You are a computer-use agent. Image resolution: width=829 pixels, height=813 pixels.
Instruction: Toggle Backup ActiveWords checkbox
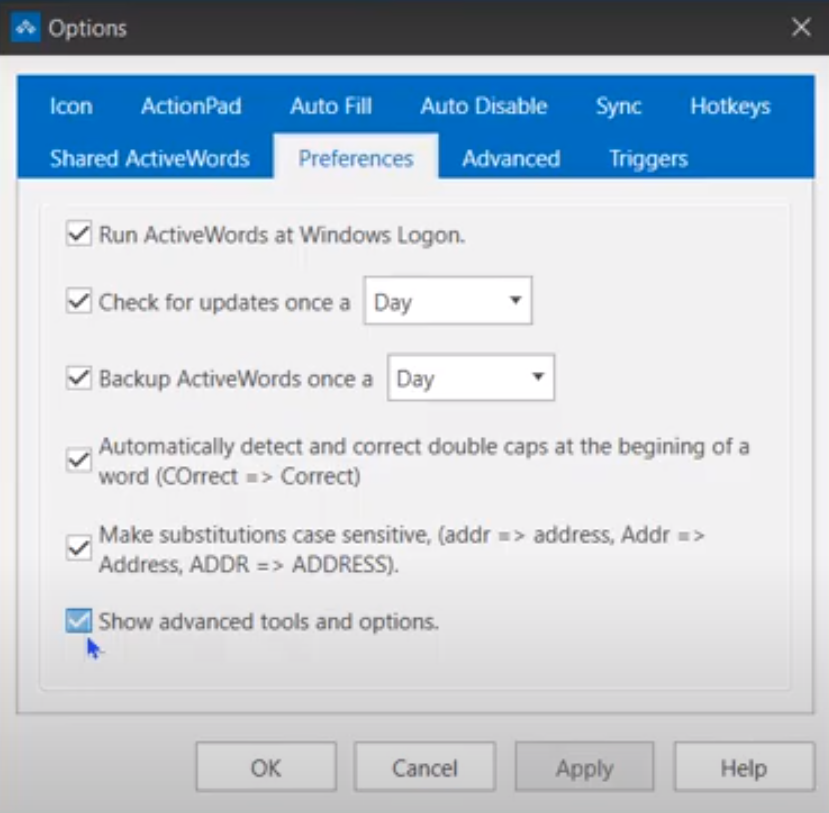point(79,378)
